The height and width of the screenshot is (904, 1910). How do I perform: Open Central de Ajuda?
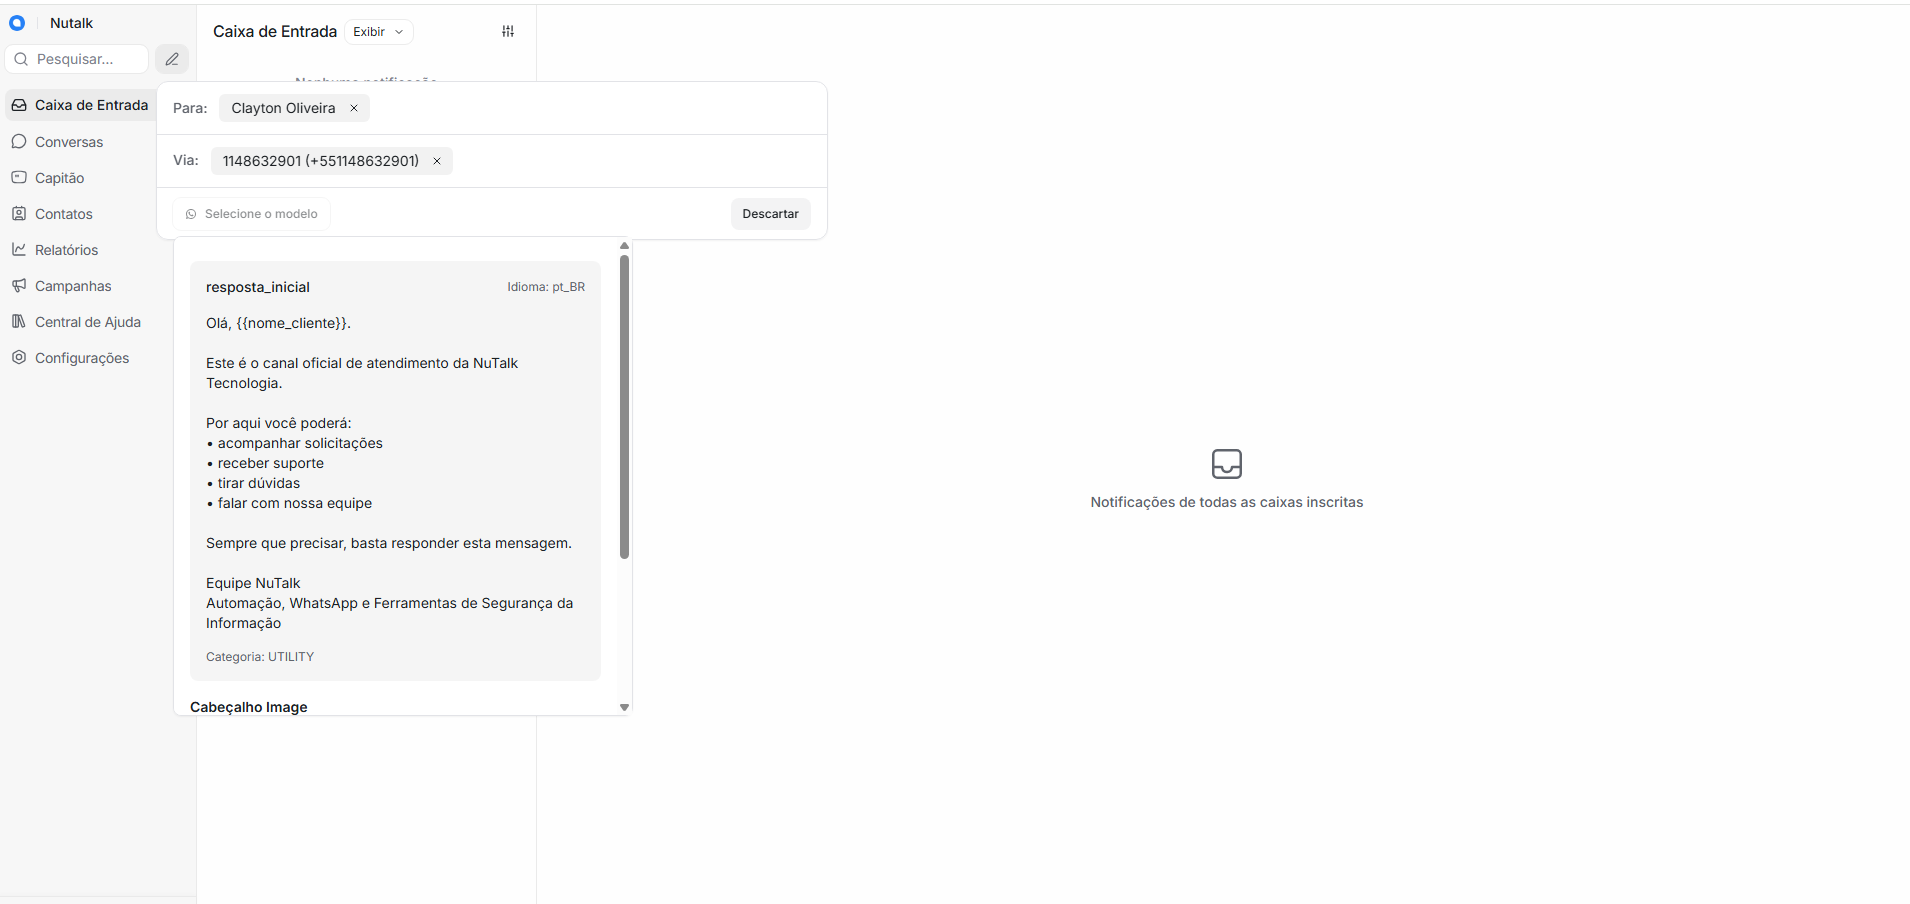pos(88,322)
